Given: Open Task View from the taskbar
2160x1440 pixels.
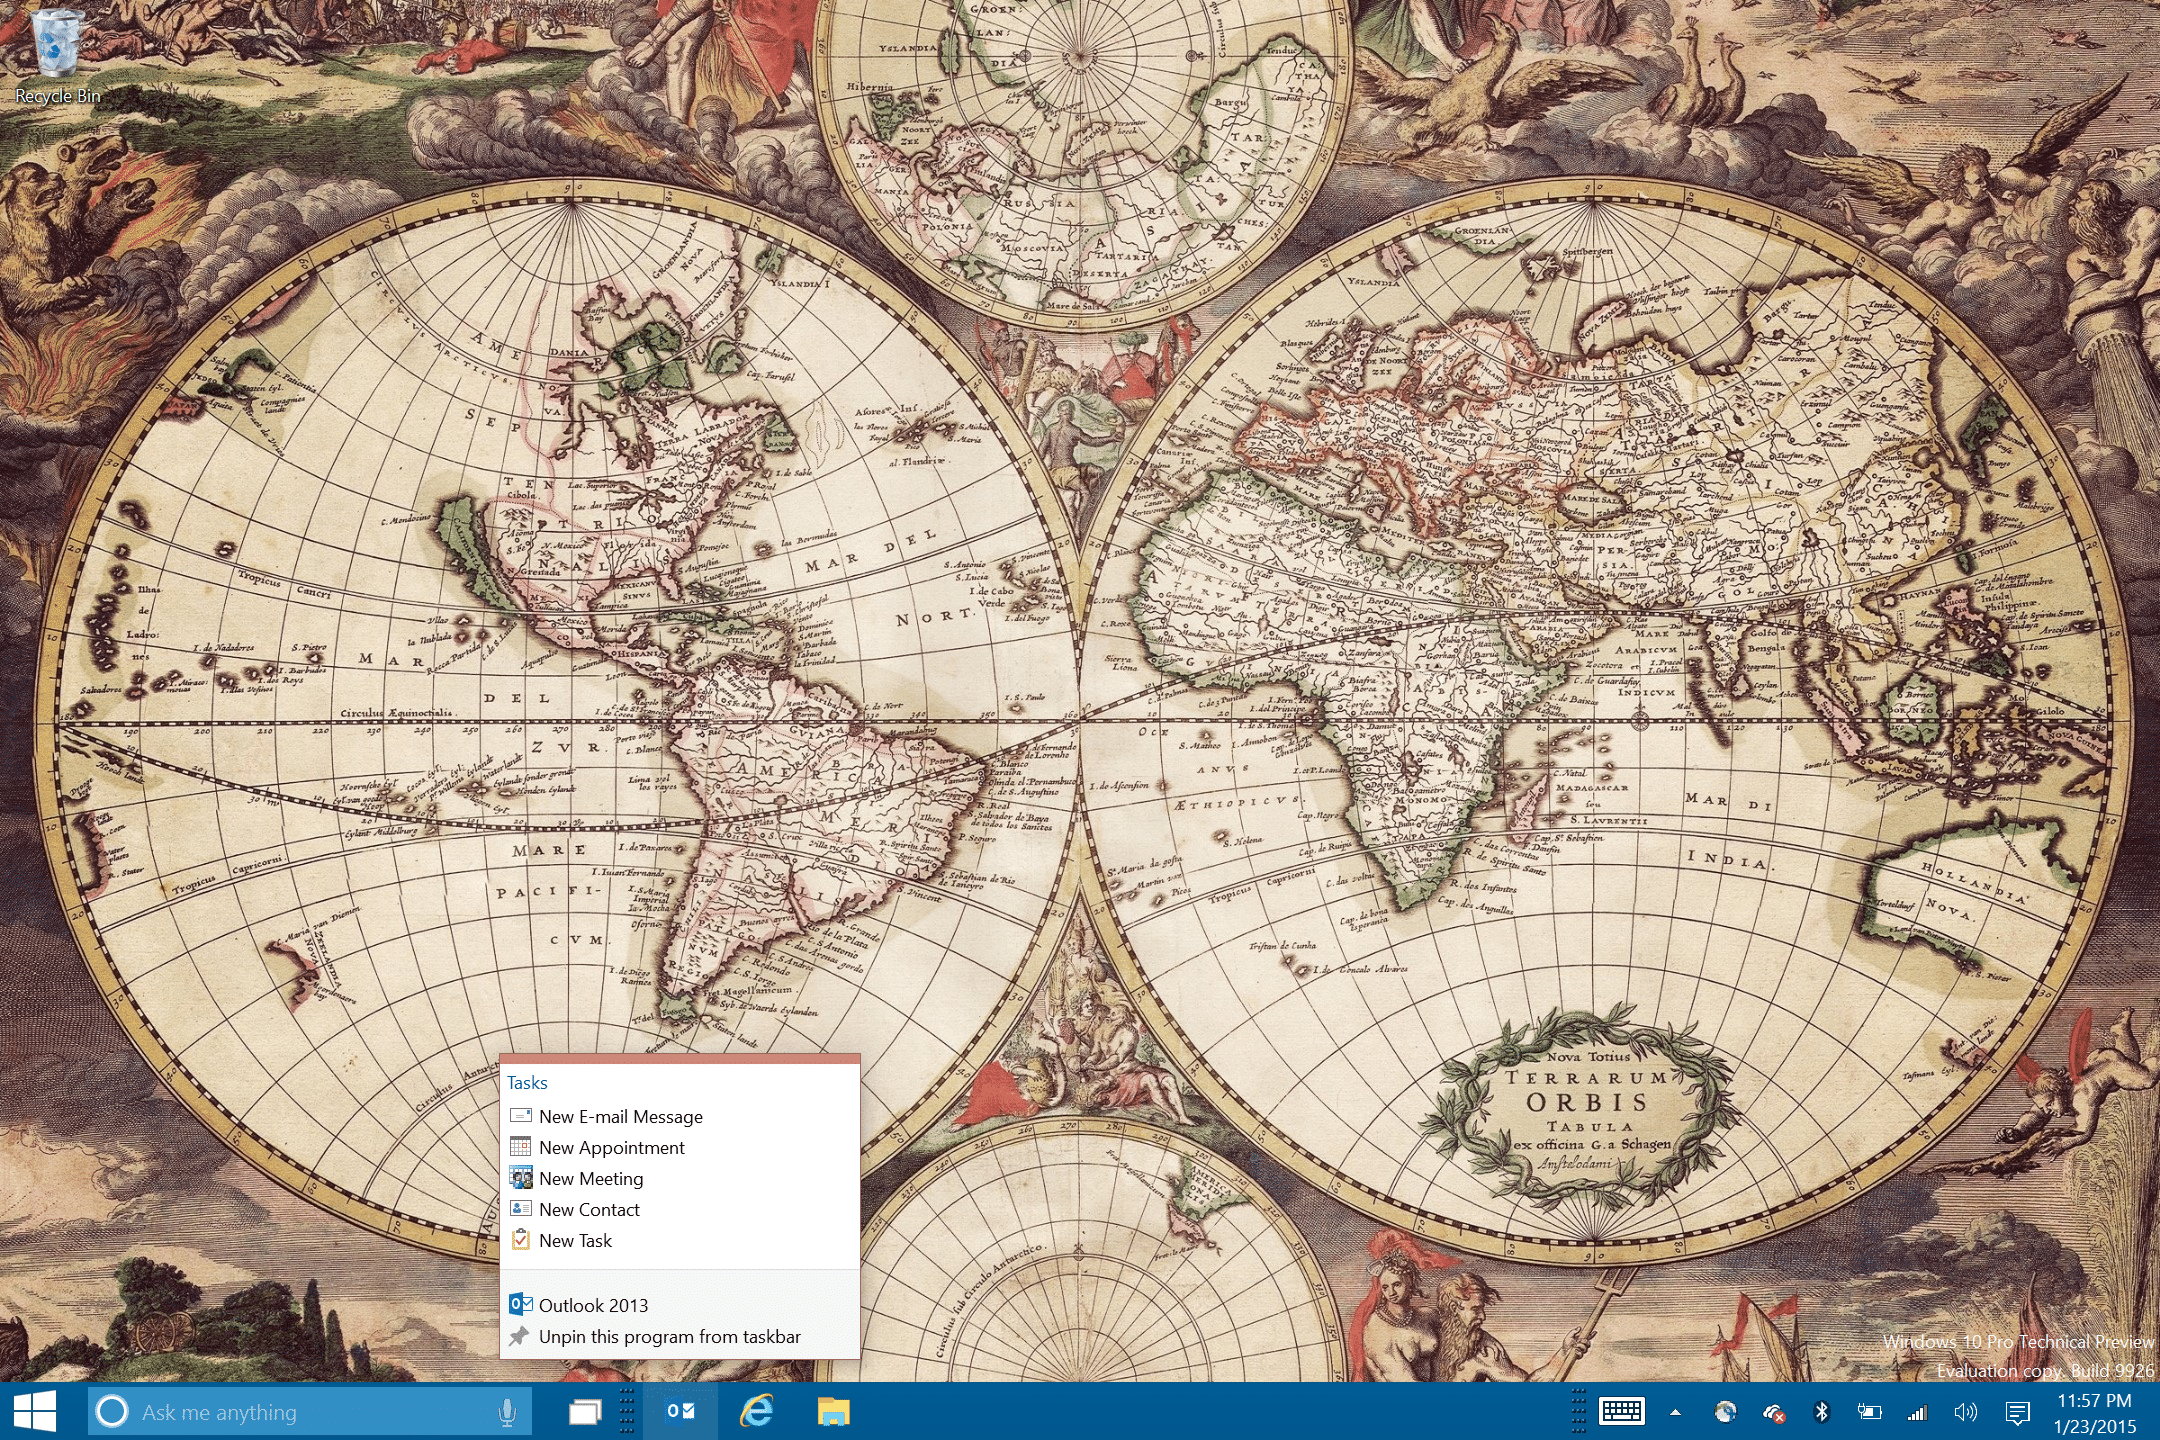Looking at the screenshot, I should click(x=585, y=1412).
